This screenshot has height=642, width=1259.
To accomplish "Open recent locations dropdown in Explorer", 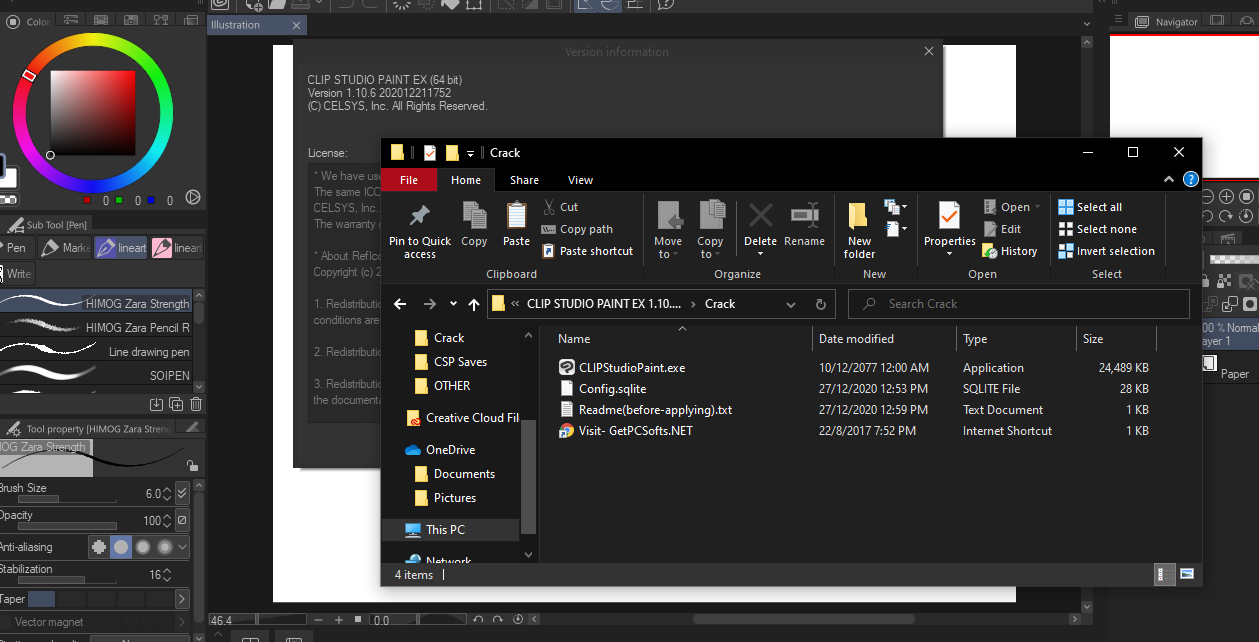I will 453,304.
